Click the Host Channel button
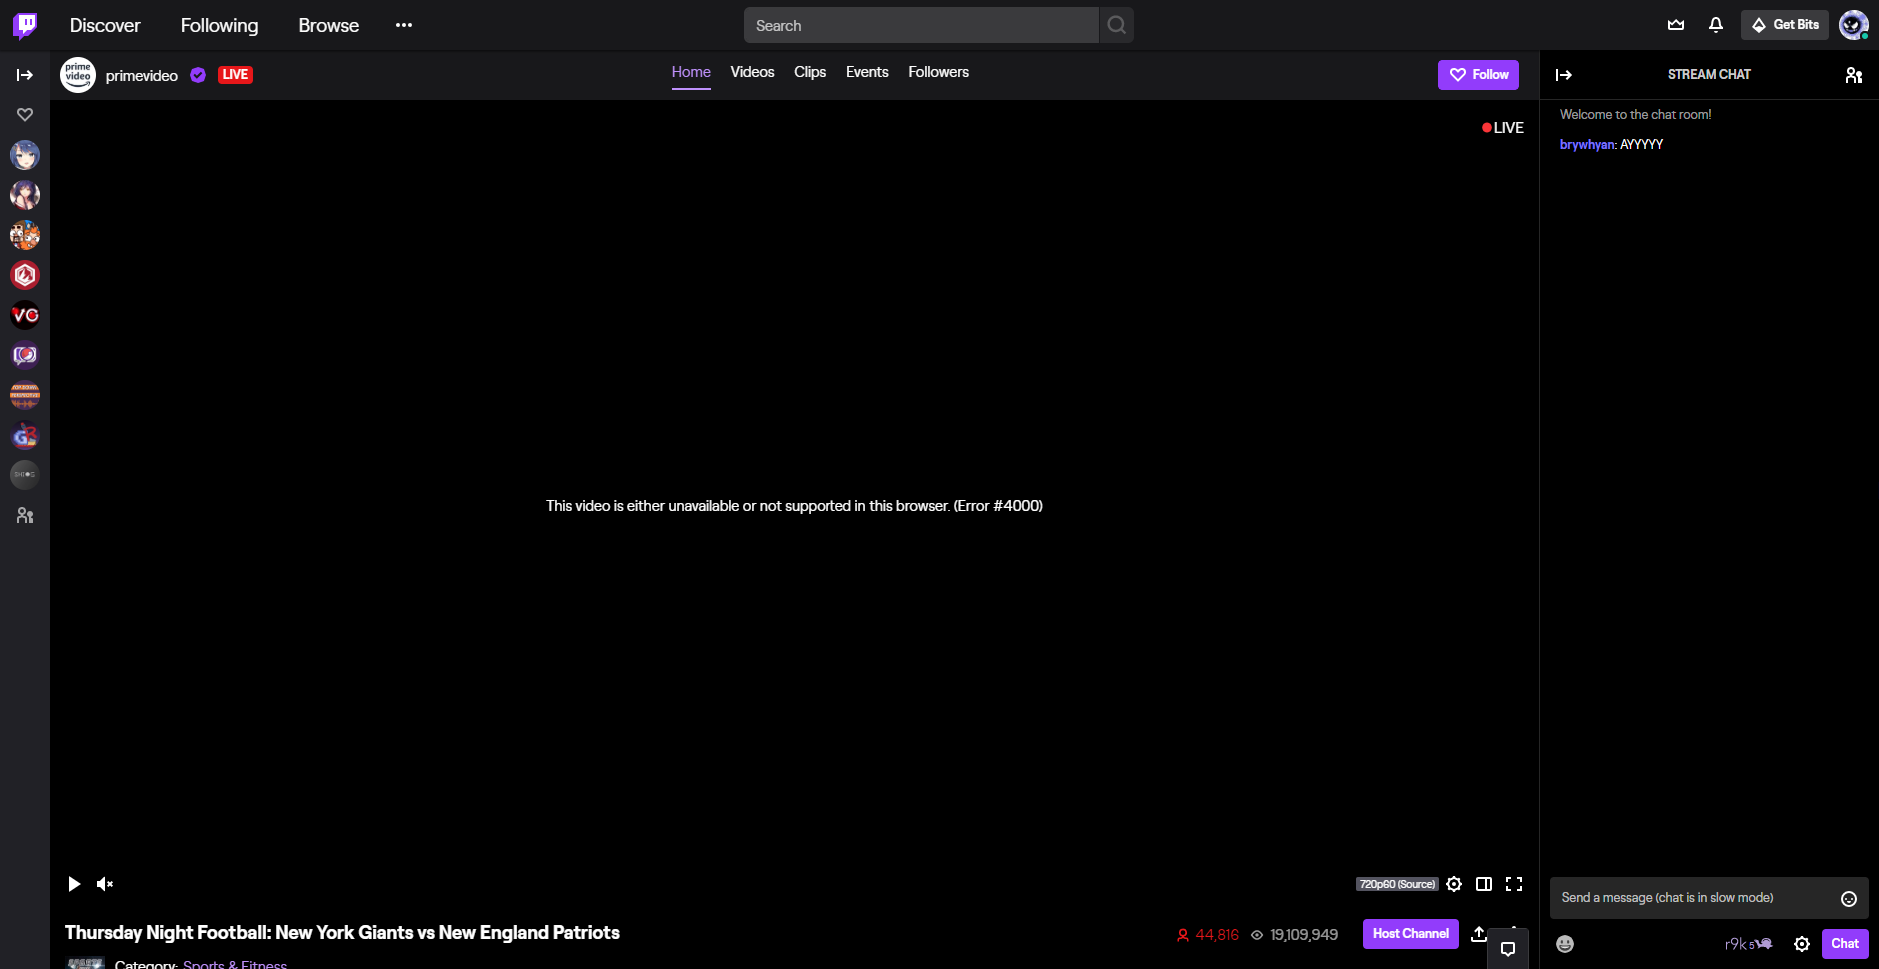The width and height of the screenshot is (1879, 969). (x=1410, y=934)
